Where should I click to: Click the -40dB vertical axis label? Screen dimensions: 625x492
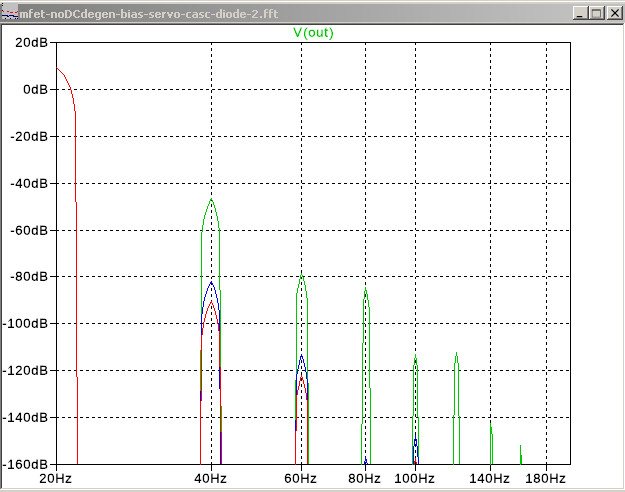tap(29, 183)
